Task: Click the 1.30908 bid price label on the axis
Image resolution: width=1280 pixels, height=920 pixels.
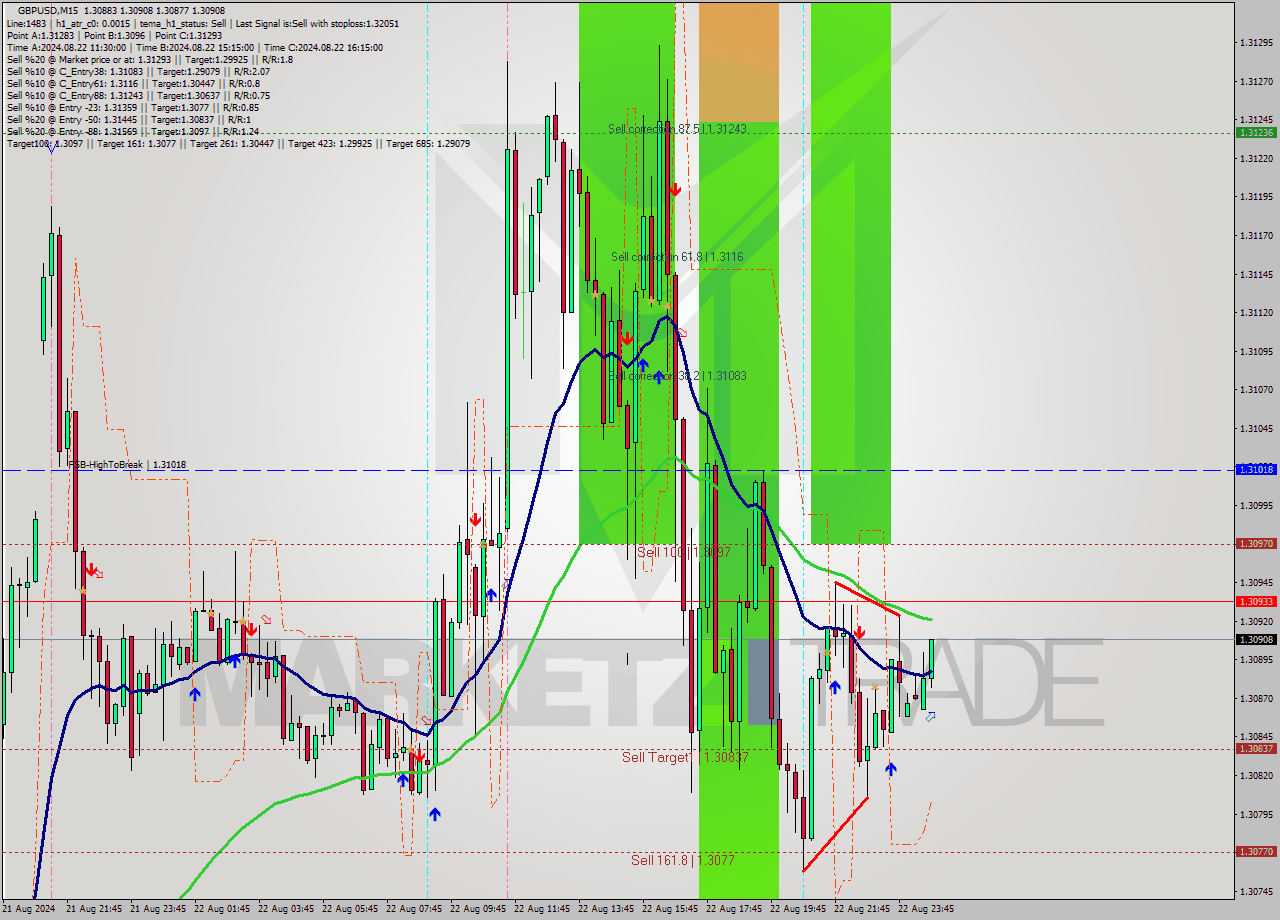Action: click(1258, 638)
